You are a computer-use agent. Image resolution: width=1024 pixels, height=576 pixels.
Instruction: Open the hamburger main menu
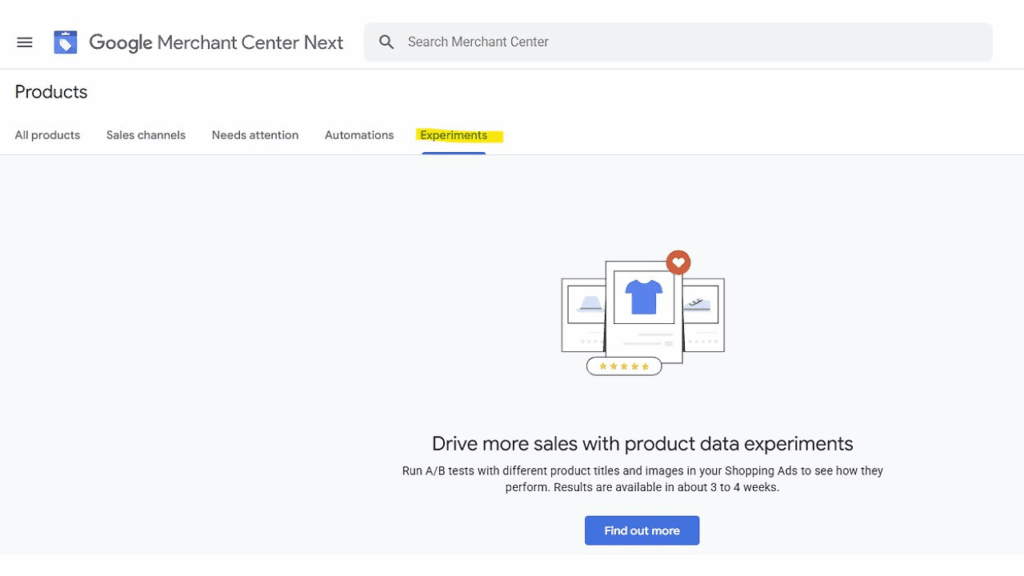point(24,42)
